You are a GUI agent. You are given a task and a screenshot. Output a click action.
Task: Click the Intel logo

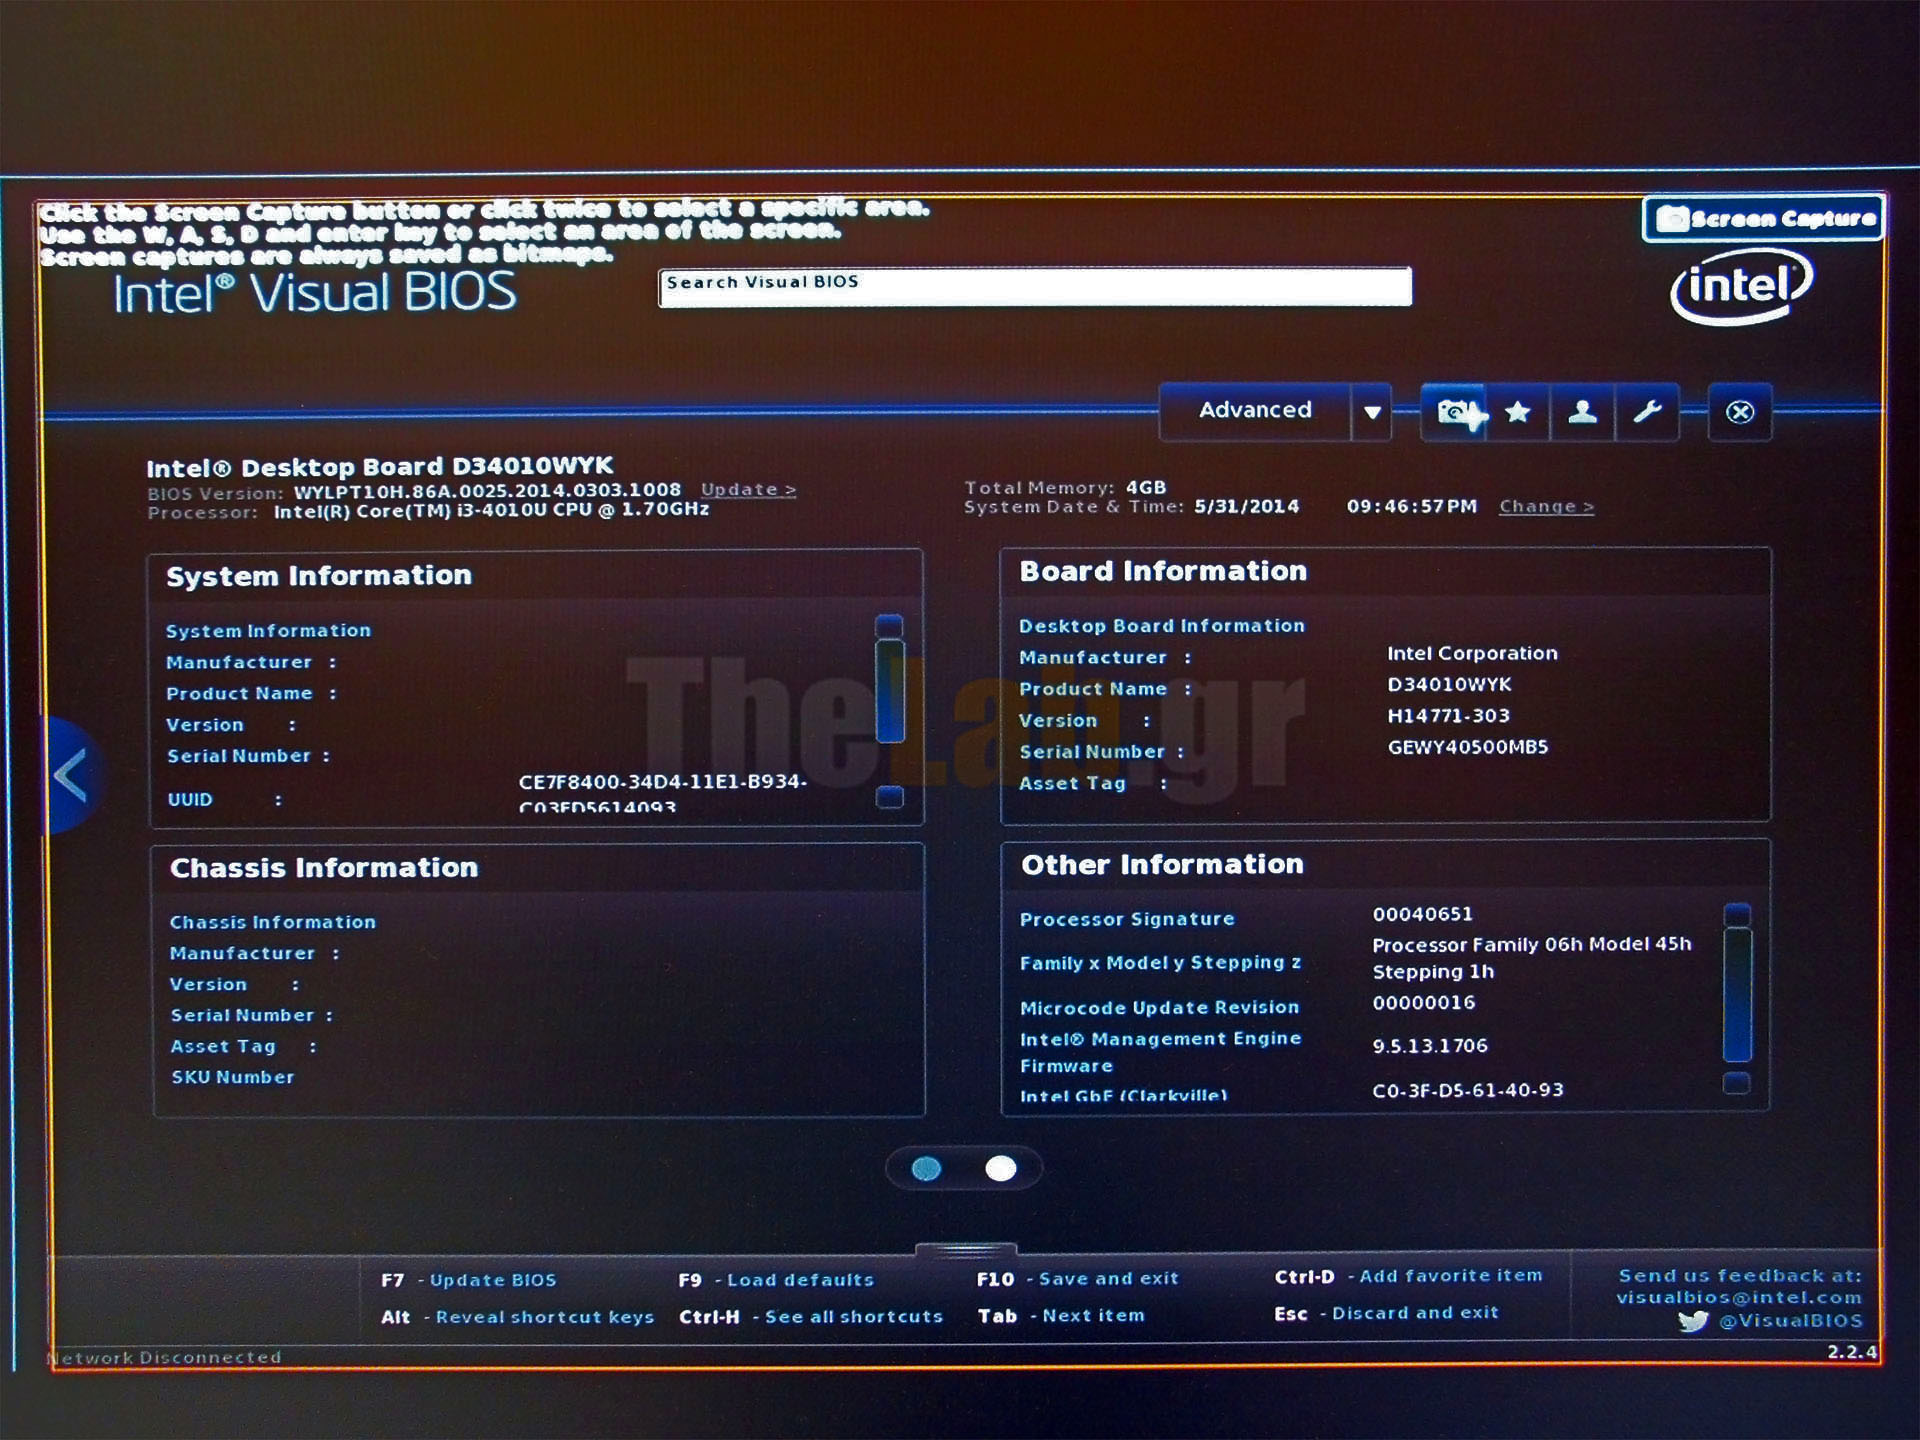point(1741,287)
